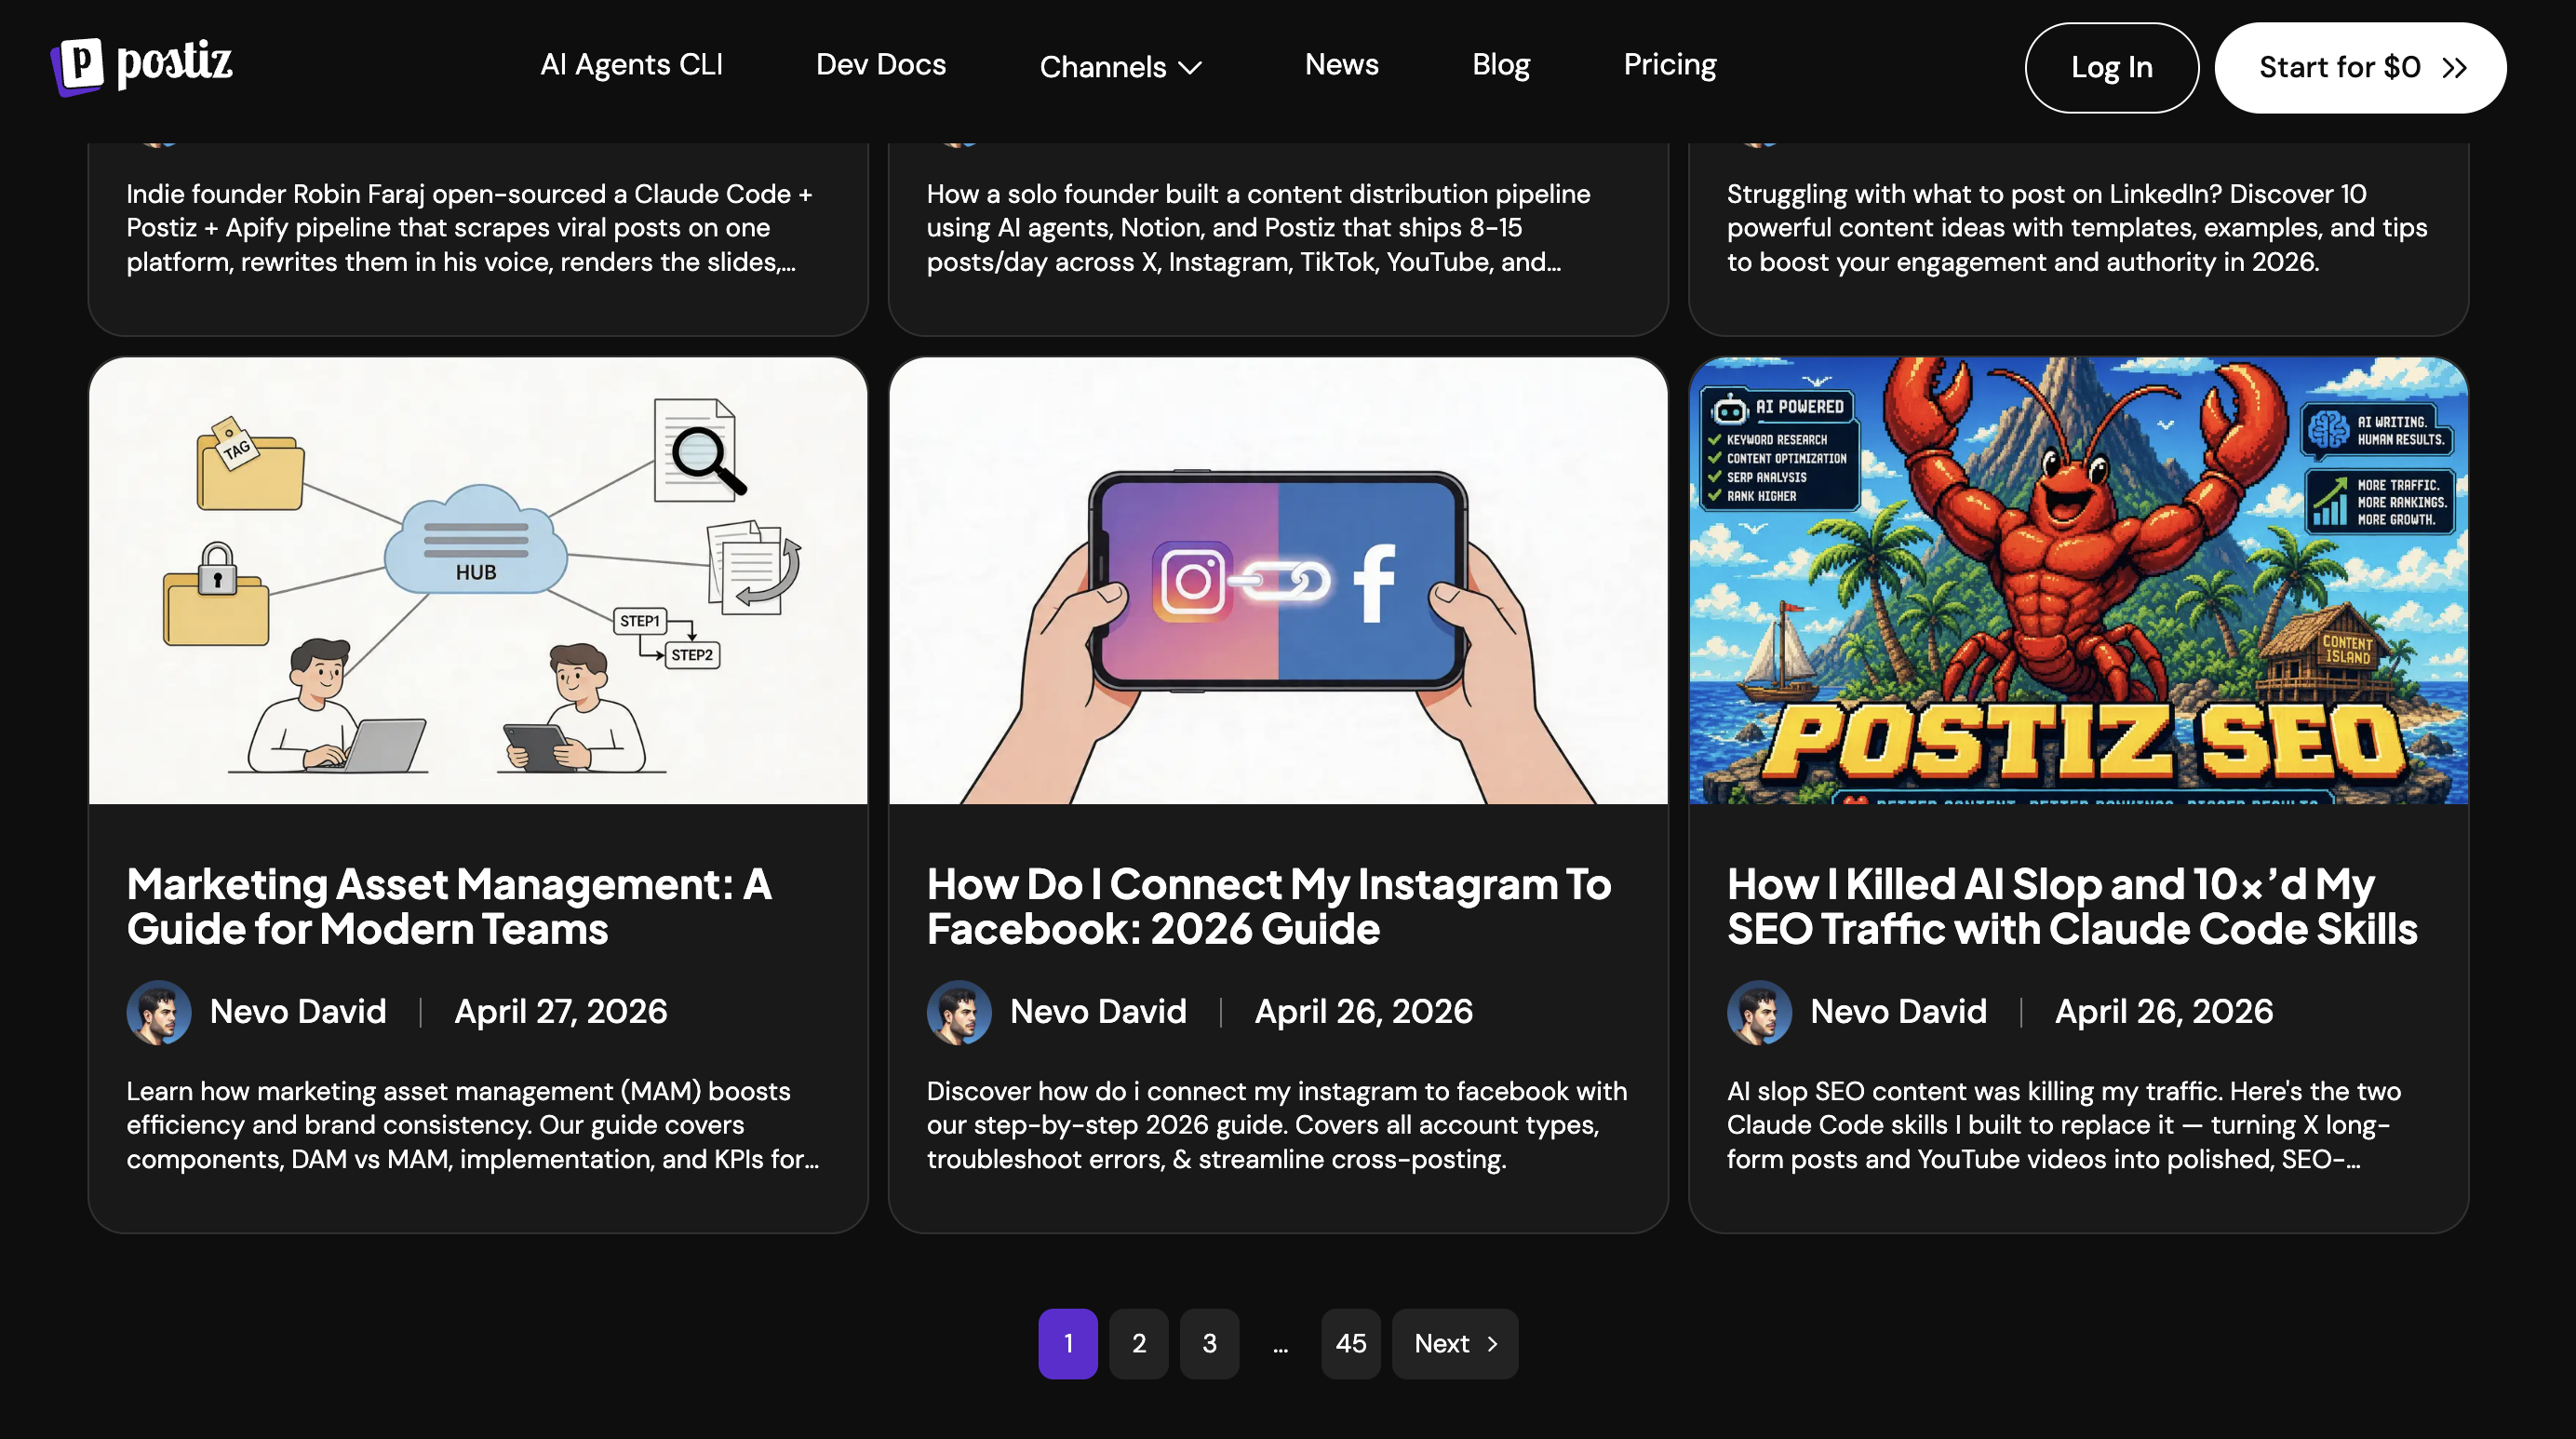Open Nevo David's avatar on Instagram To Facebook post
Screen dimensions: 2576x1439
959,1012
